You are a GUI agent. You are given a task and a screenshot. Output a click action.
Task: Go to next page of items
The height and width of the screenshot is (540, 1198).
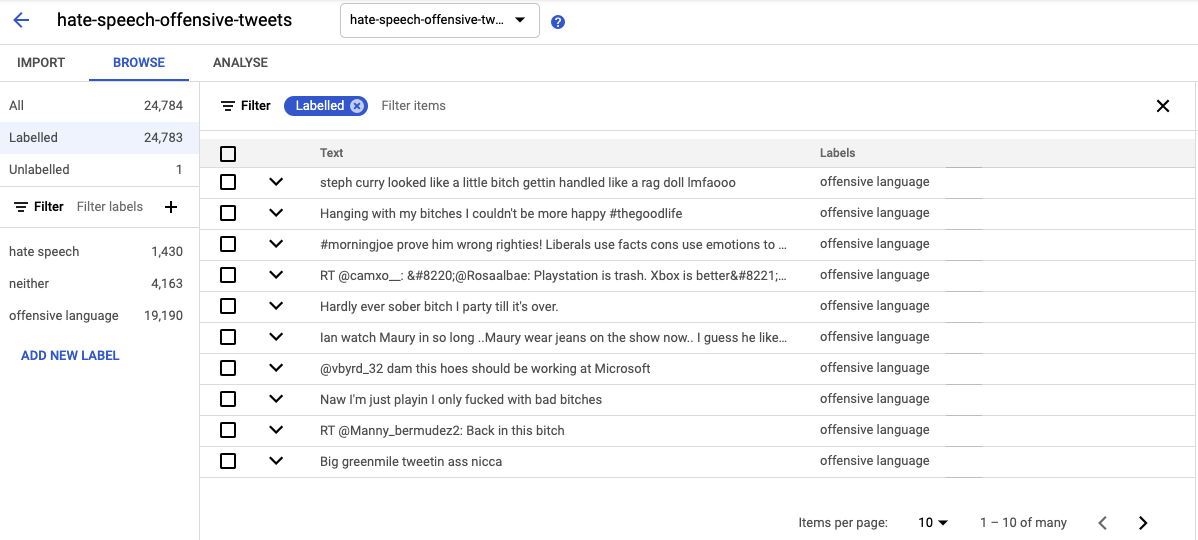[x=1143, y=523]
